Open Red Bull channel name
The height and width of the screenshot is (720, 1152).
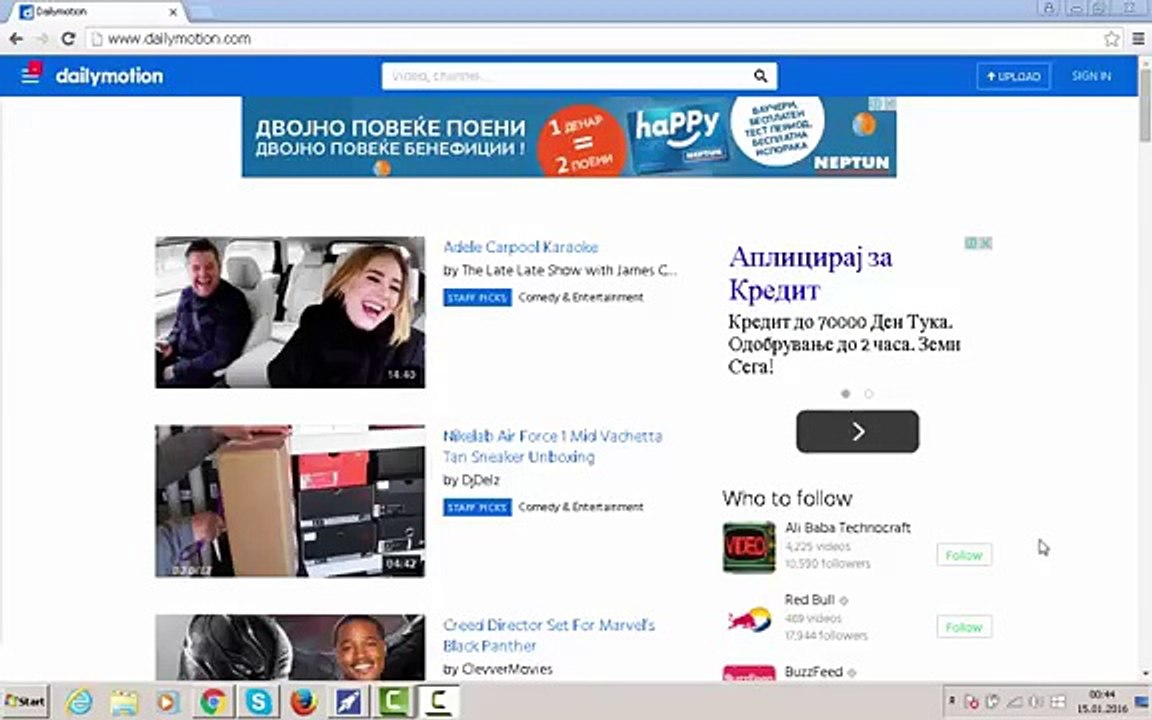click(x=810, y=600)
